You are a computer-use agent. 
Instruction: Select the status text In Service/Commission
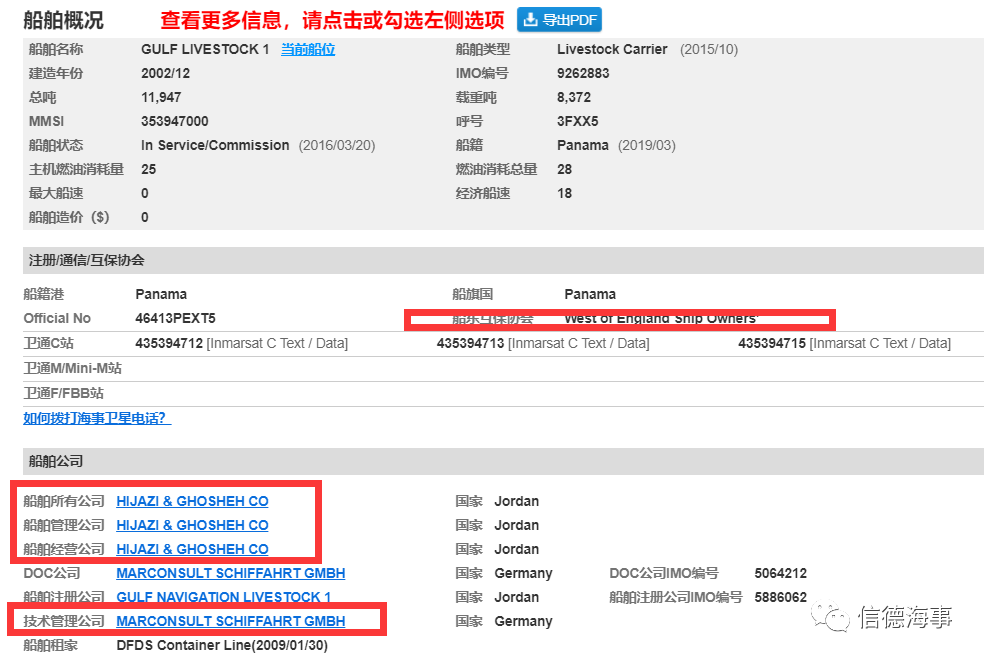(215, 146)
